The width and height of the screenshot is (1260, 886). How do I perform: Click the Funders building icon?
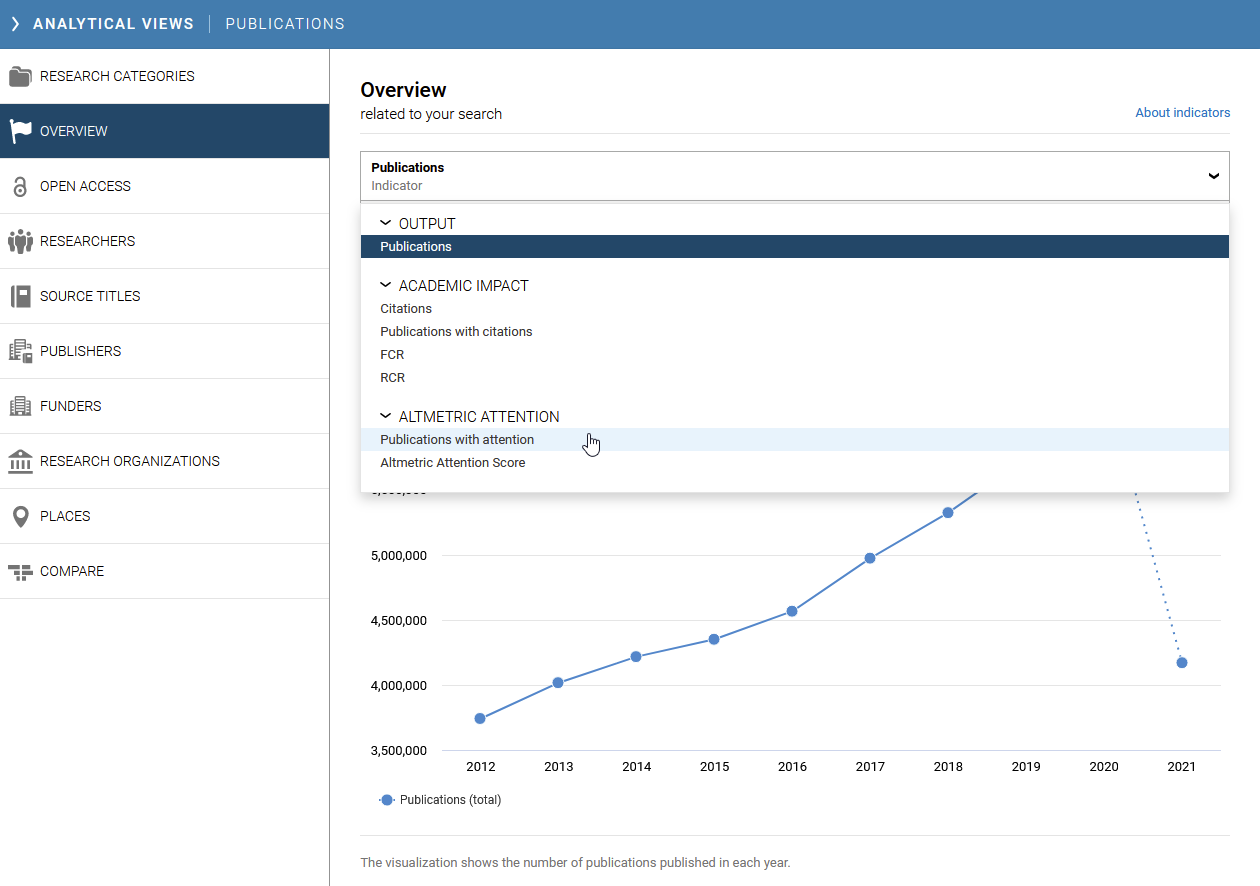click(x=20, y=406)
